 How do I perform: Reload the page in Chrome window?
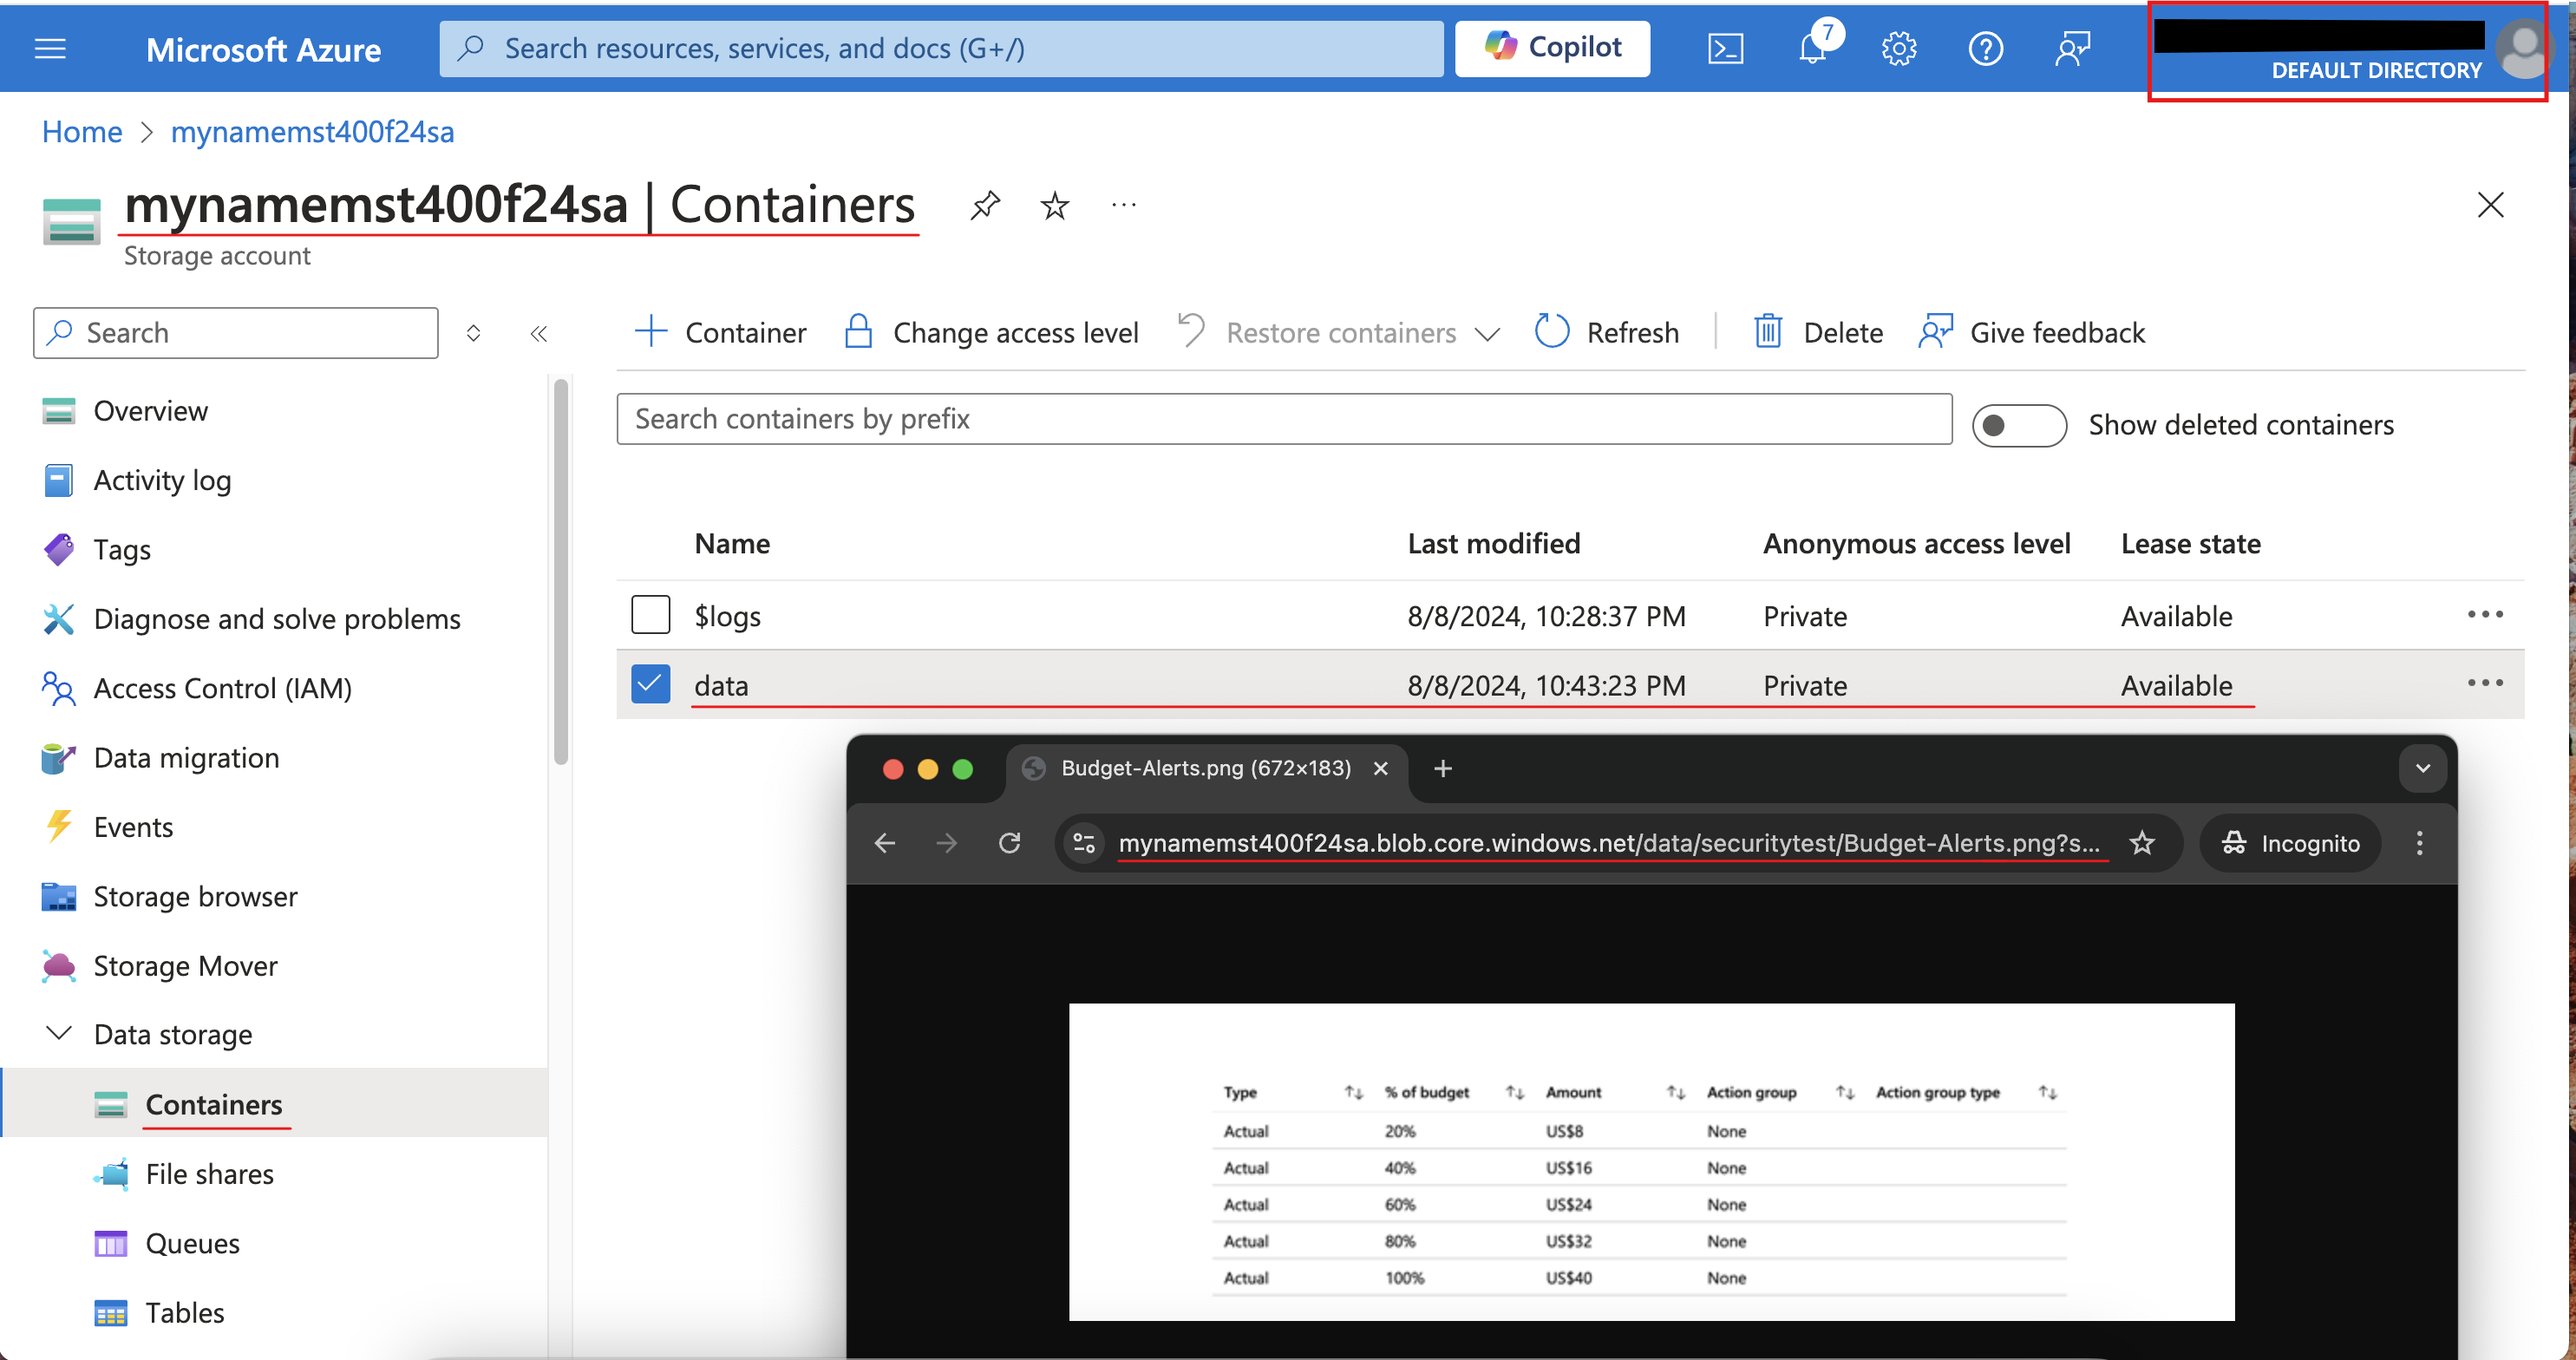1009,843
